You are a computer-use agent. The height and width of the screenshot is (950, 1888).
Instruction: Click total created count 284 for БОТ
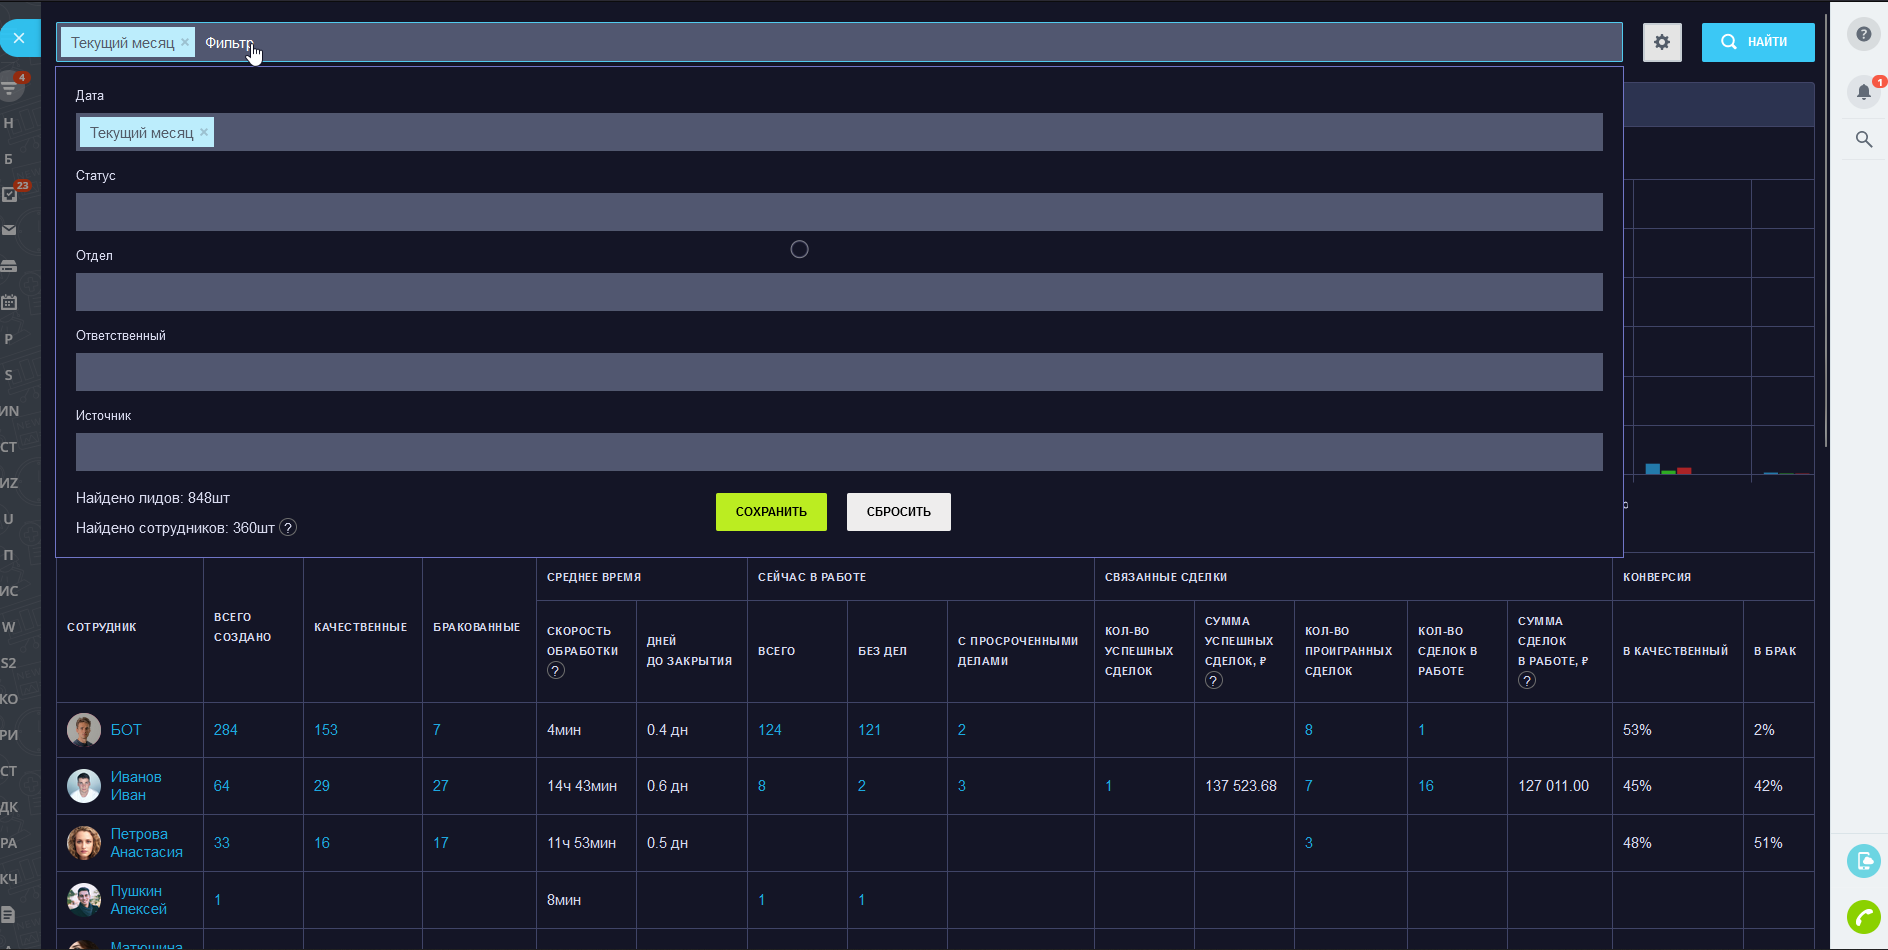[x=225, y=730]
